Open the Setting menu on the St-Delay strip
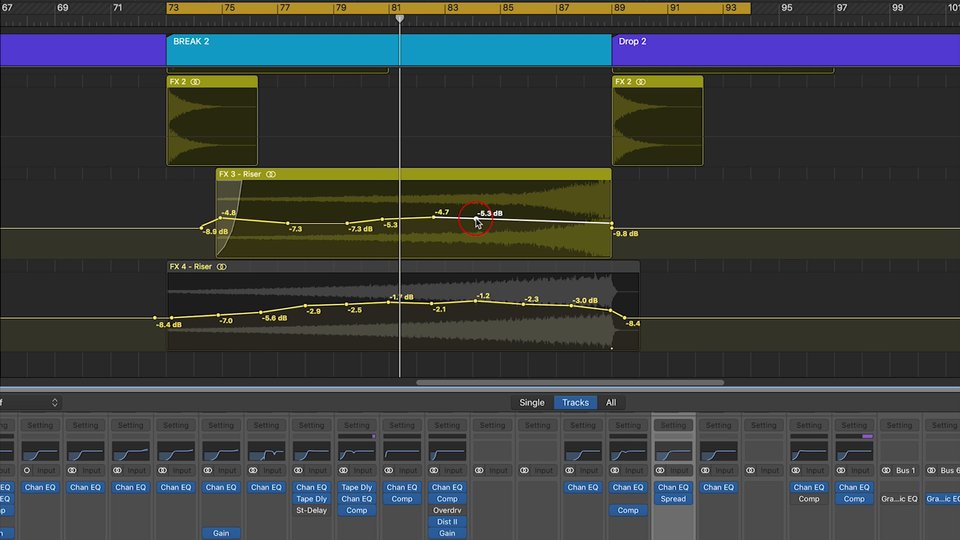This screenshot has height=540, width=960. tap(311, 425)
